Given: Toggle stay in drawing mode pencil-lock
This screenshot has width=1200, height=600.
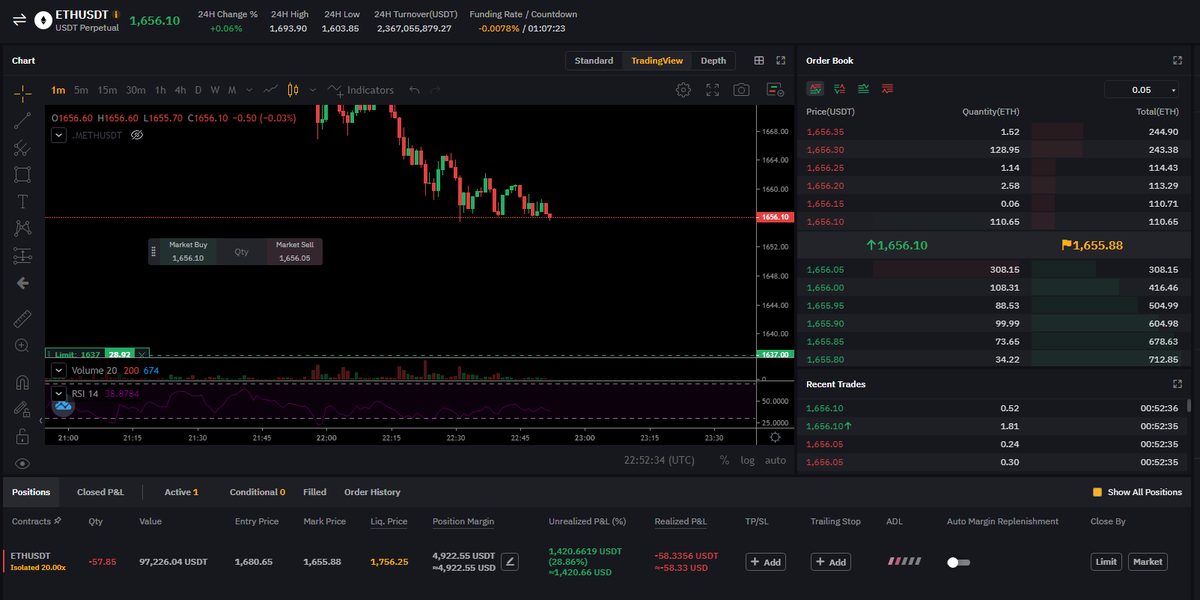Looking at the screenshot, I should 22,409.
